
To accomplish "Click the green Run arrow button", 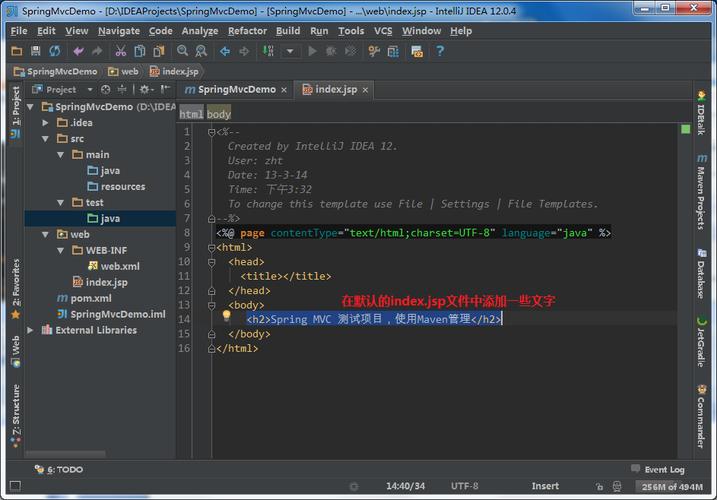I will (312, 51).
